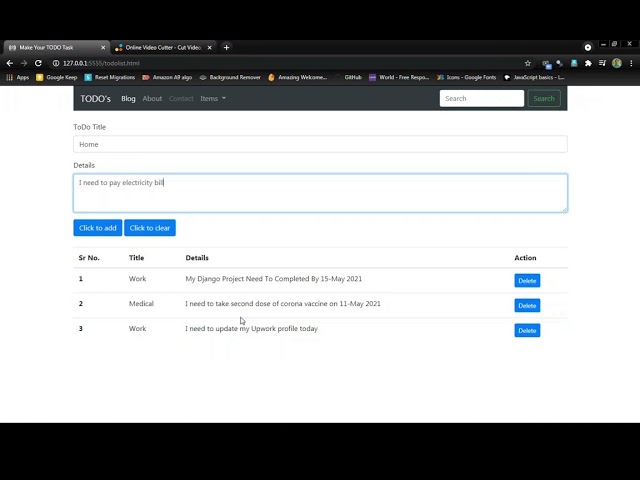Click the magnifier extension icon in the toolbar

coord(560,63)
